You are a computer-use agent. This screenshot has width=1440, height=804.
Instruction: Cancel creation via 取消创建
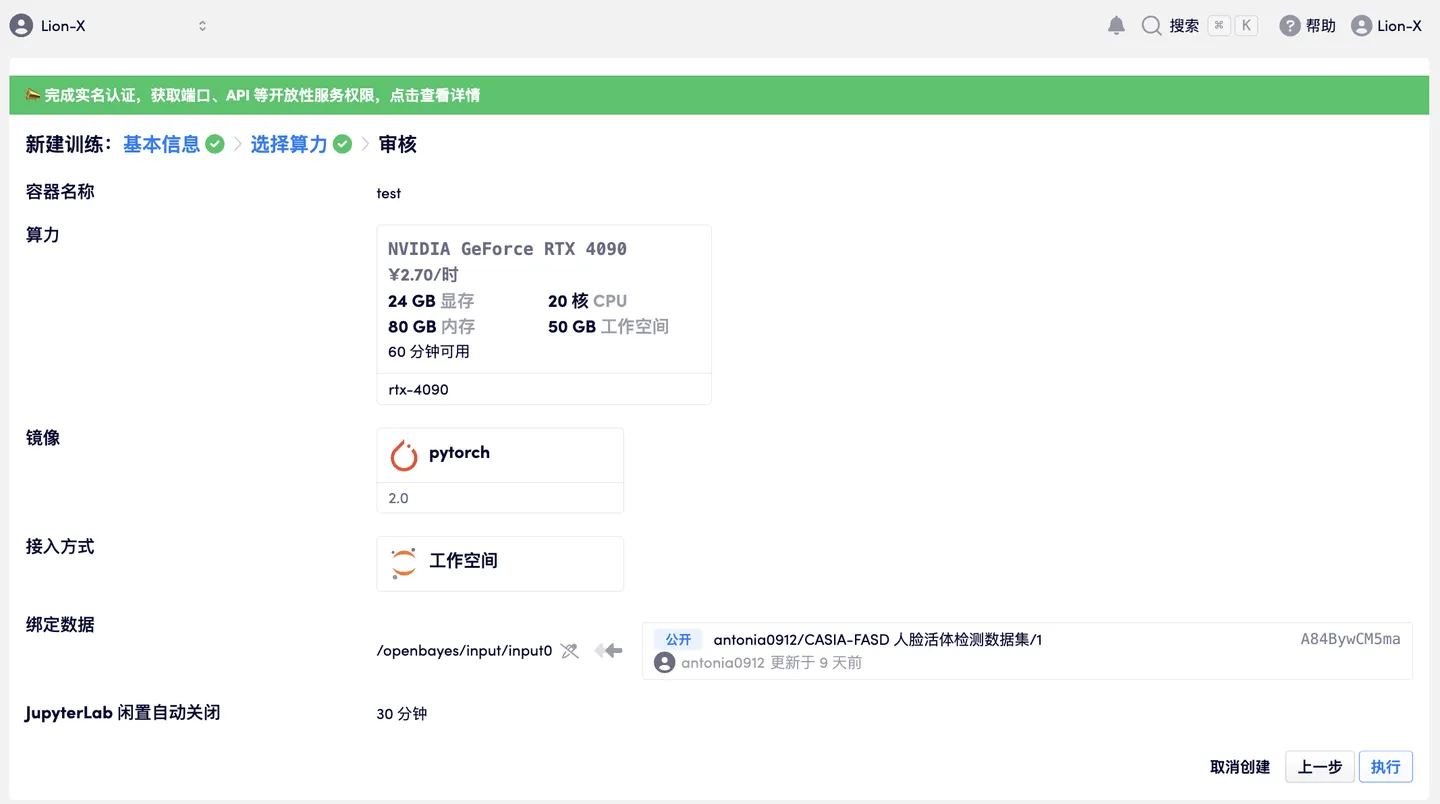point(1239,766)
